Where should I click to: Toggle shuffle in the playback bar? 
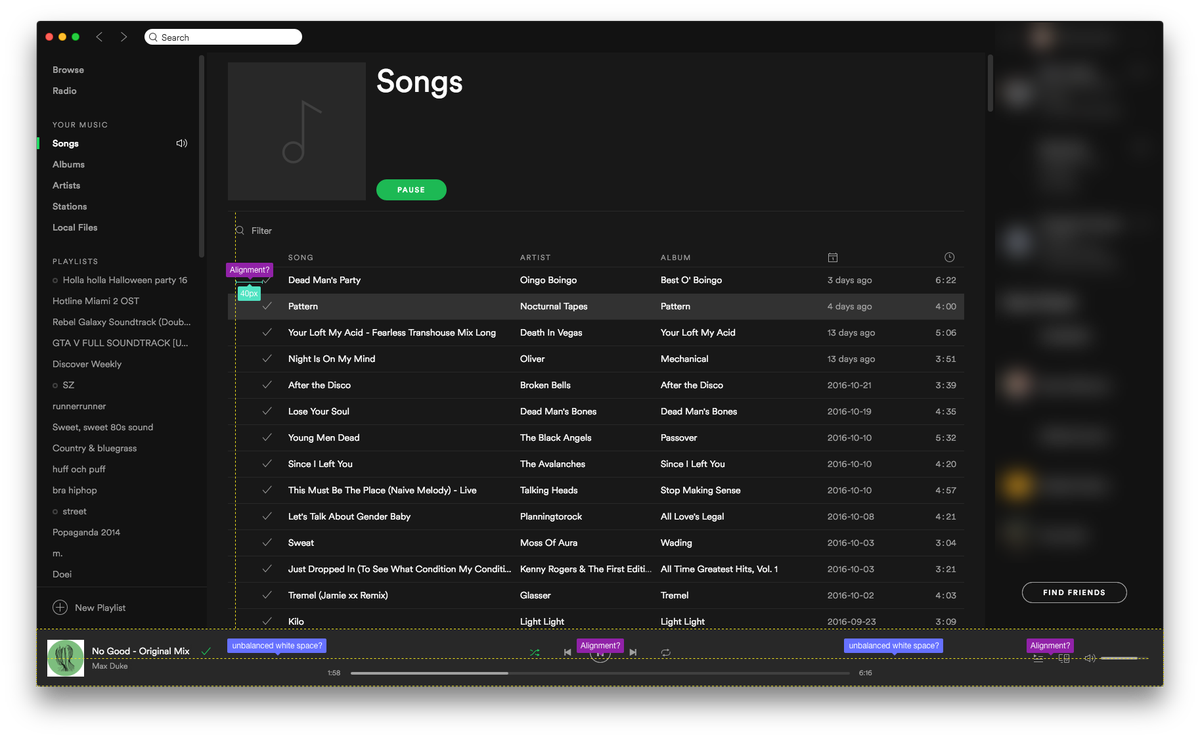click(535, 652)
